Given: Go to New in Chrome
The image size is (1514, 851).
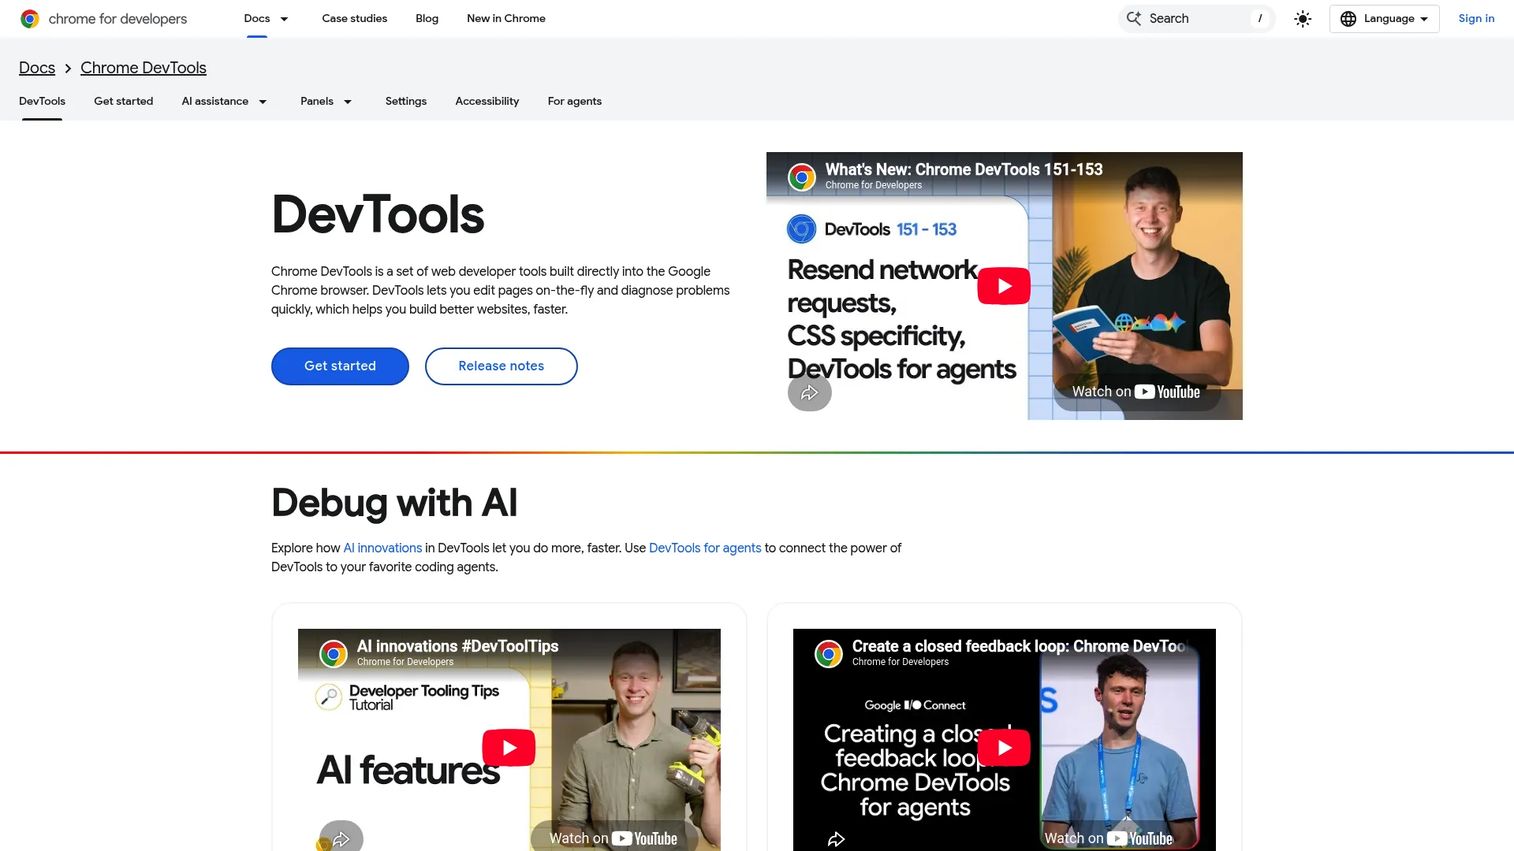Looking at the screenshot, I should pos(506,18).
